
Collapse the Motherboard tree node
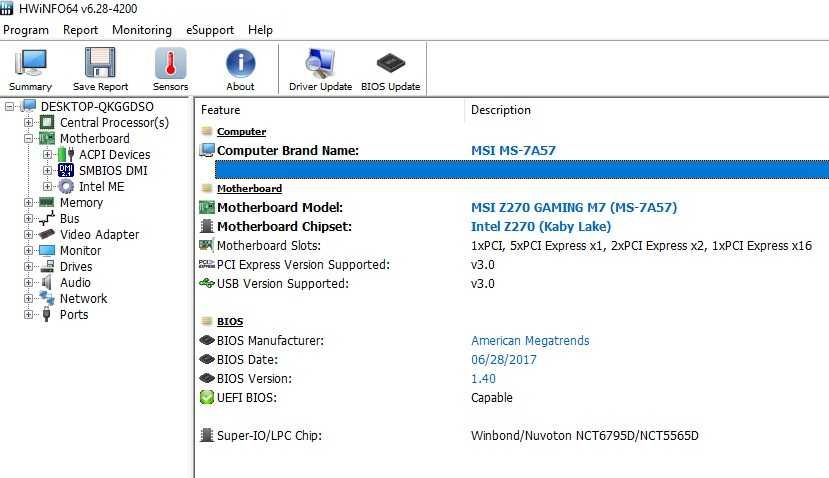[29, 139]
